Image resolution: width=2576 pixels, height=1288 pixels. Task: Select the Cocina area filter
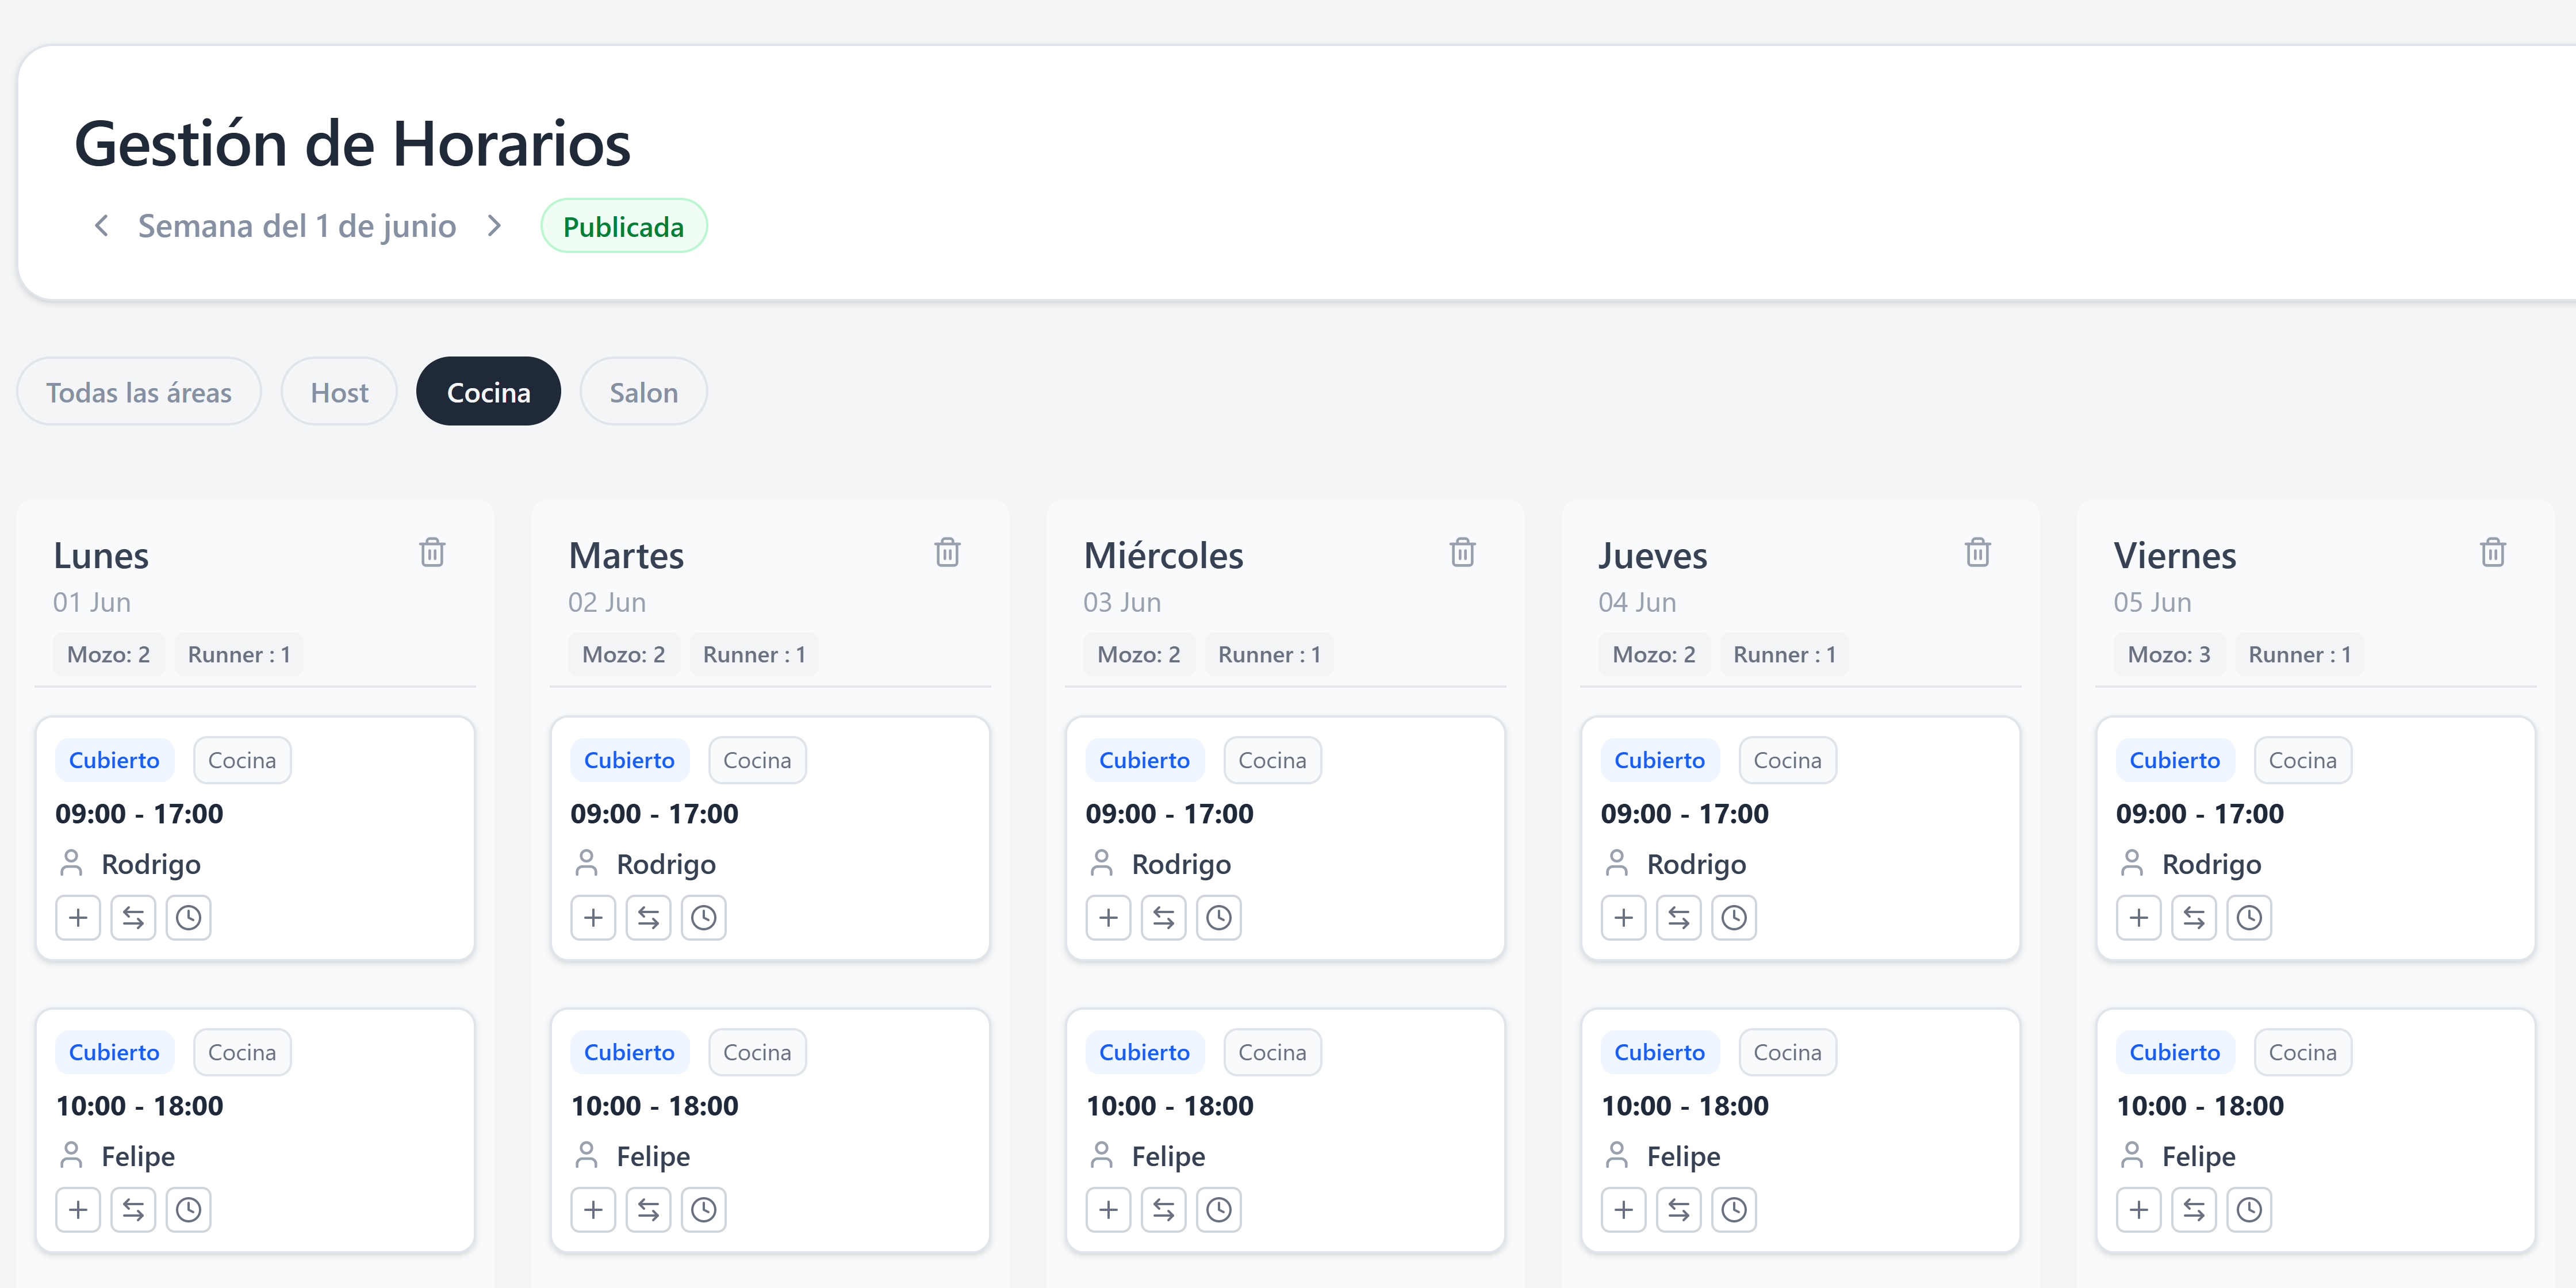(x=488, y=391)
